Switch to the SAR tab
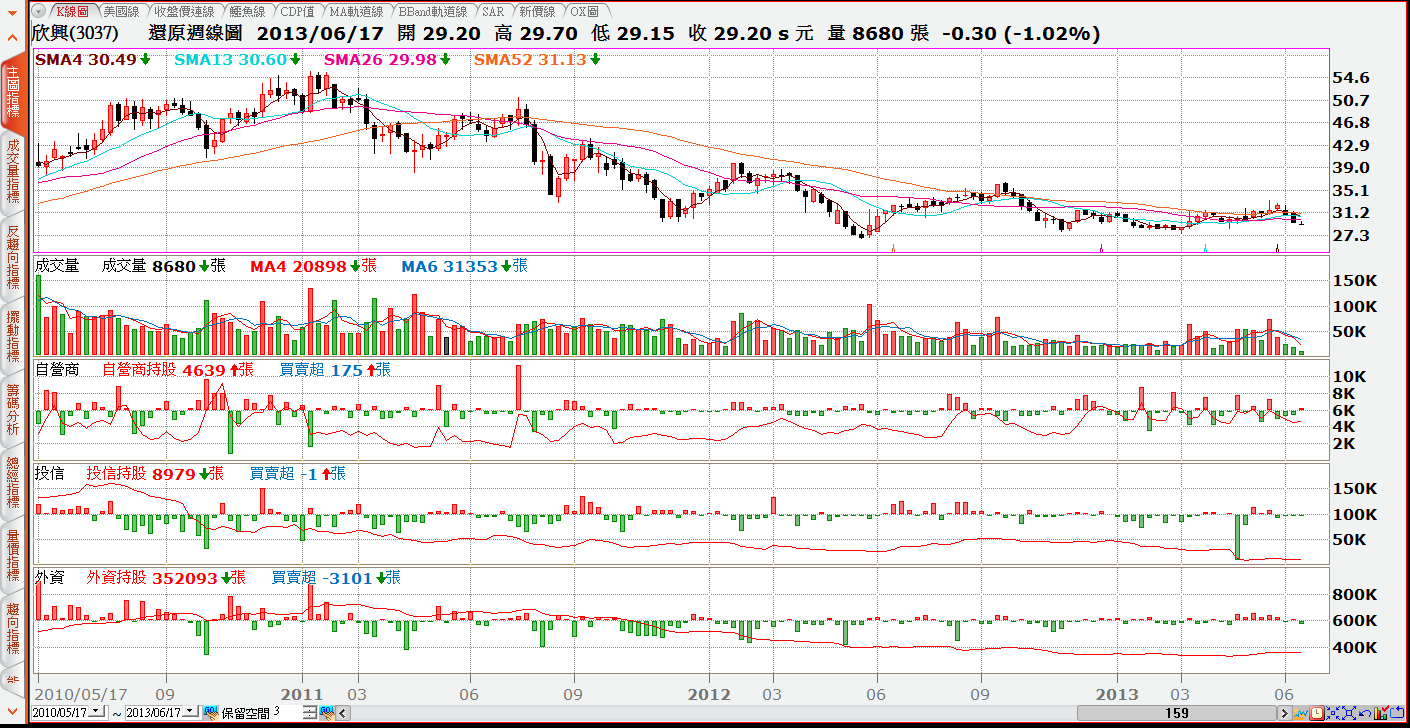Screen dimensions: 1410x728 pyautogui.click(x=493, y=11)
